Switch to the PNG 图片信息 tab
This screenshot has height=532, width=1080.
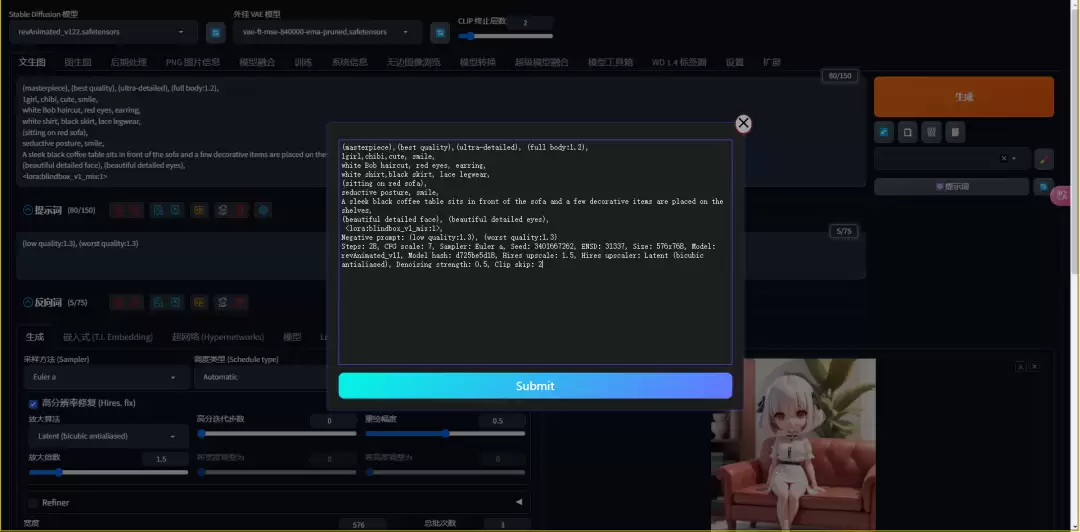click(x=192, y=62)
